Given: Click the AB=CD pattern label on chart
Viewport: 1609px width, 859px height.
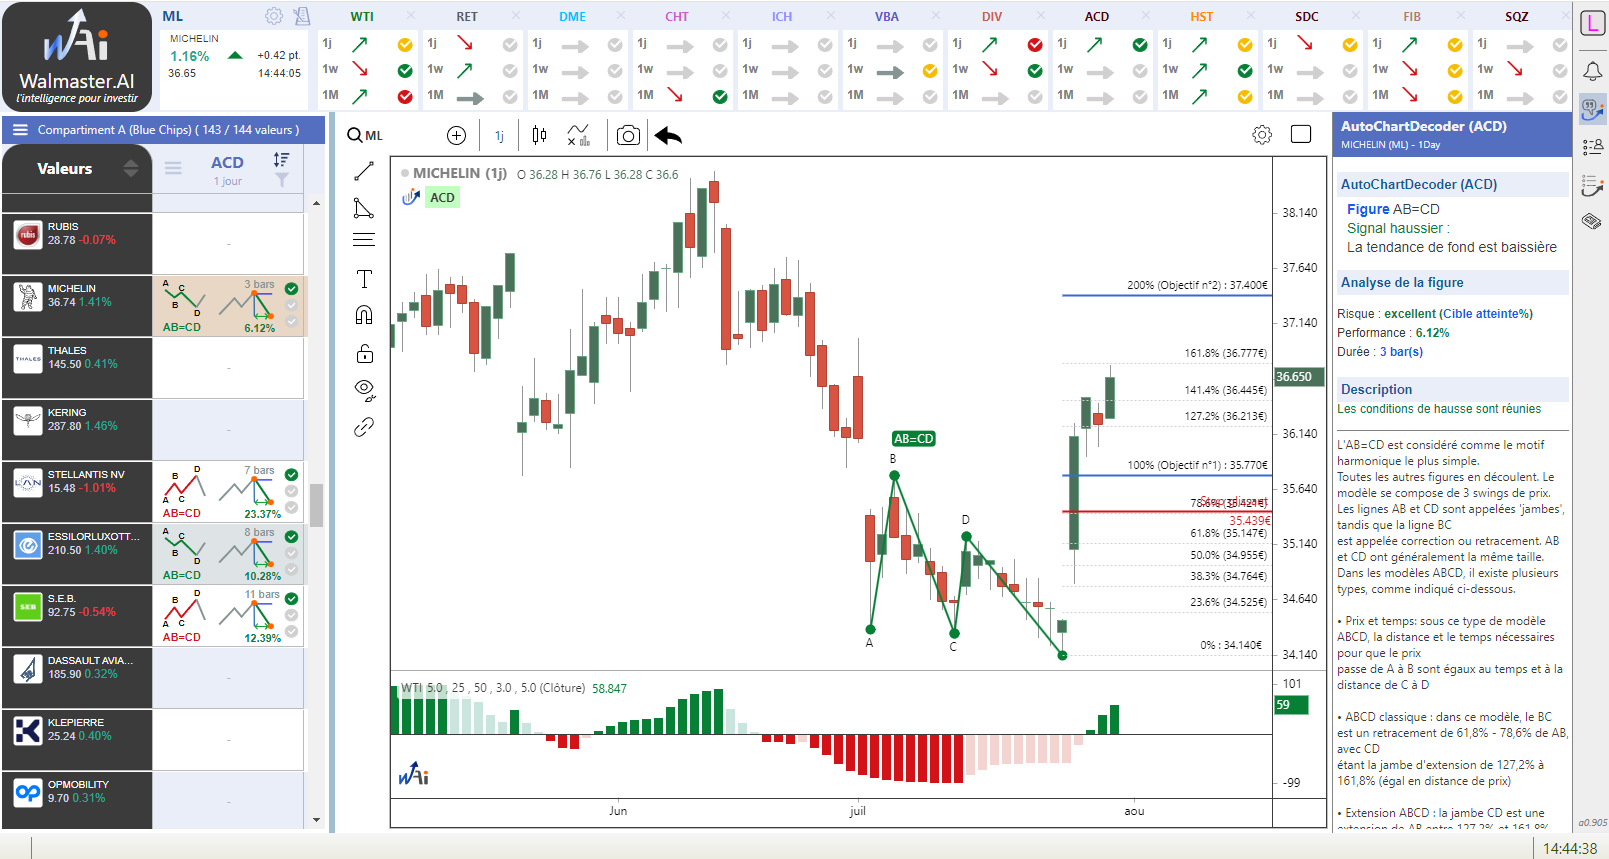Looking at the screenshot, I should coord(913,438).
